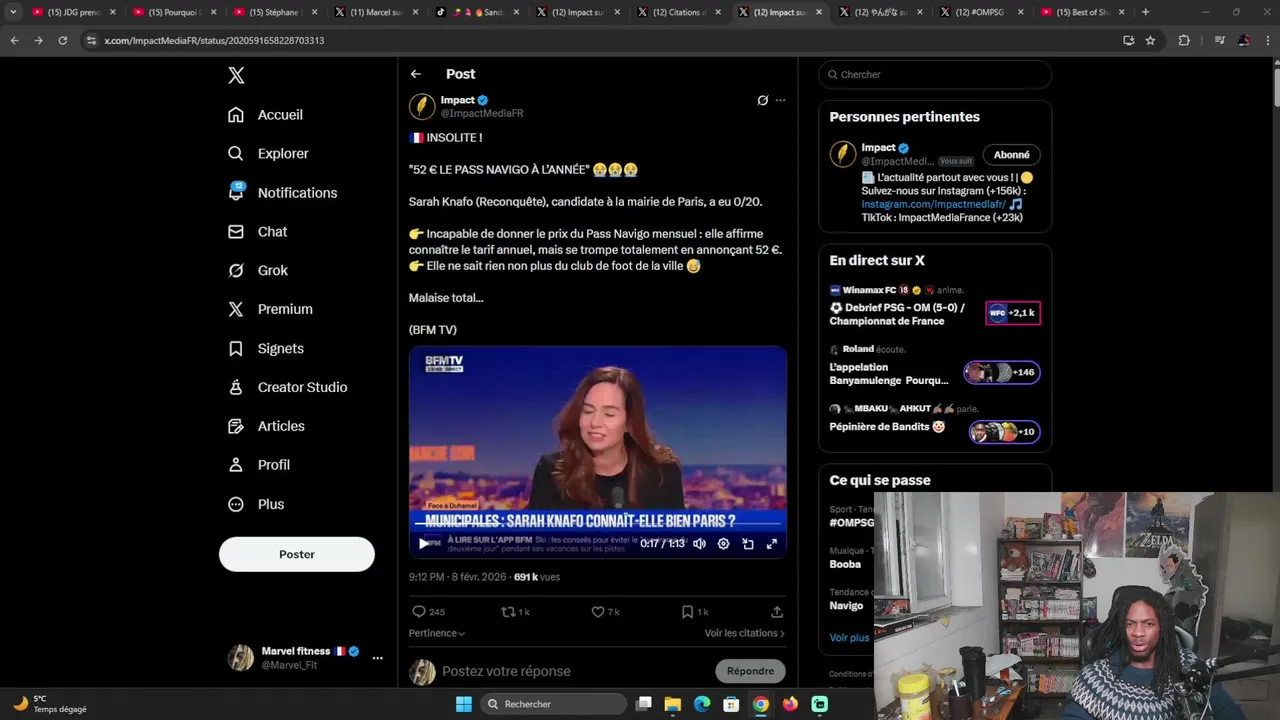Image resolution: width=1280 pixels, height=720 pixels.
Task: Open Grok from the sidebar
Action: coord(257,271)
